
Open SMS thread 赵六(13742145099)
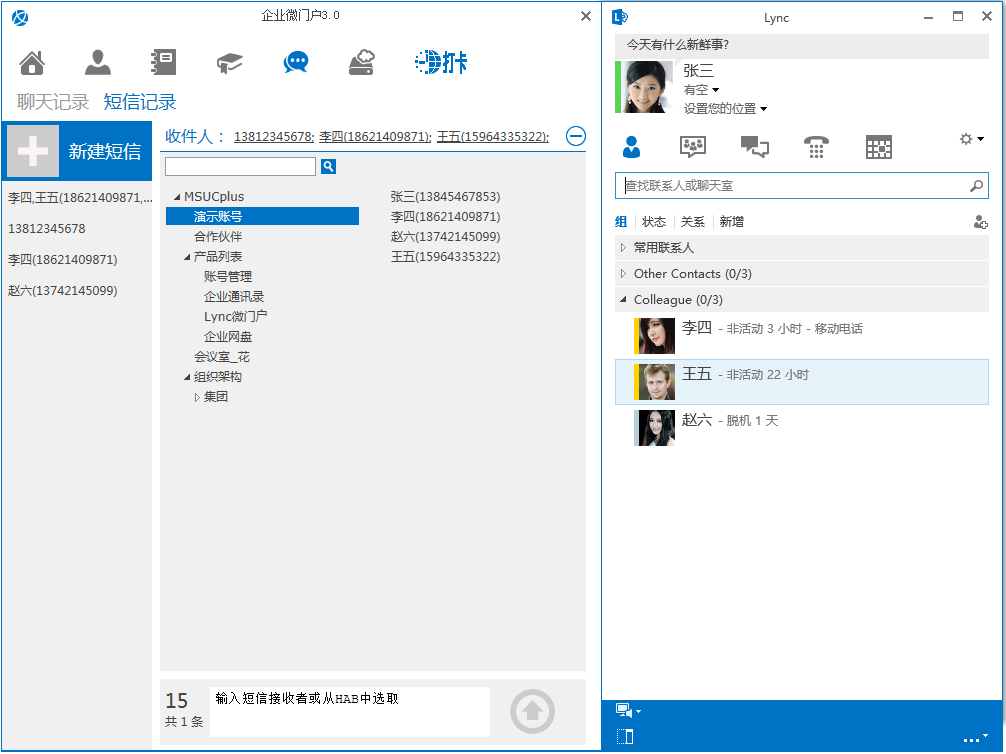(x=62, y=291)
